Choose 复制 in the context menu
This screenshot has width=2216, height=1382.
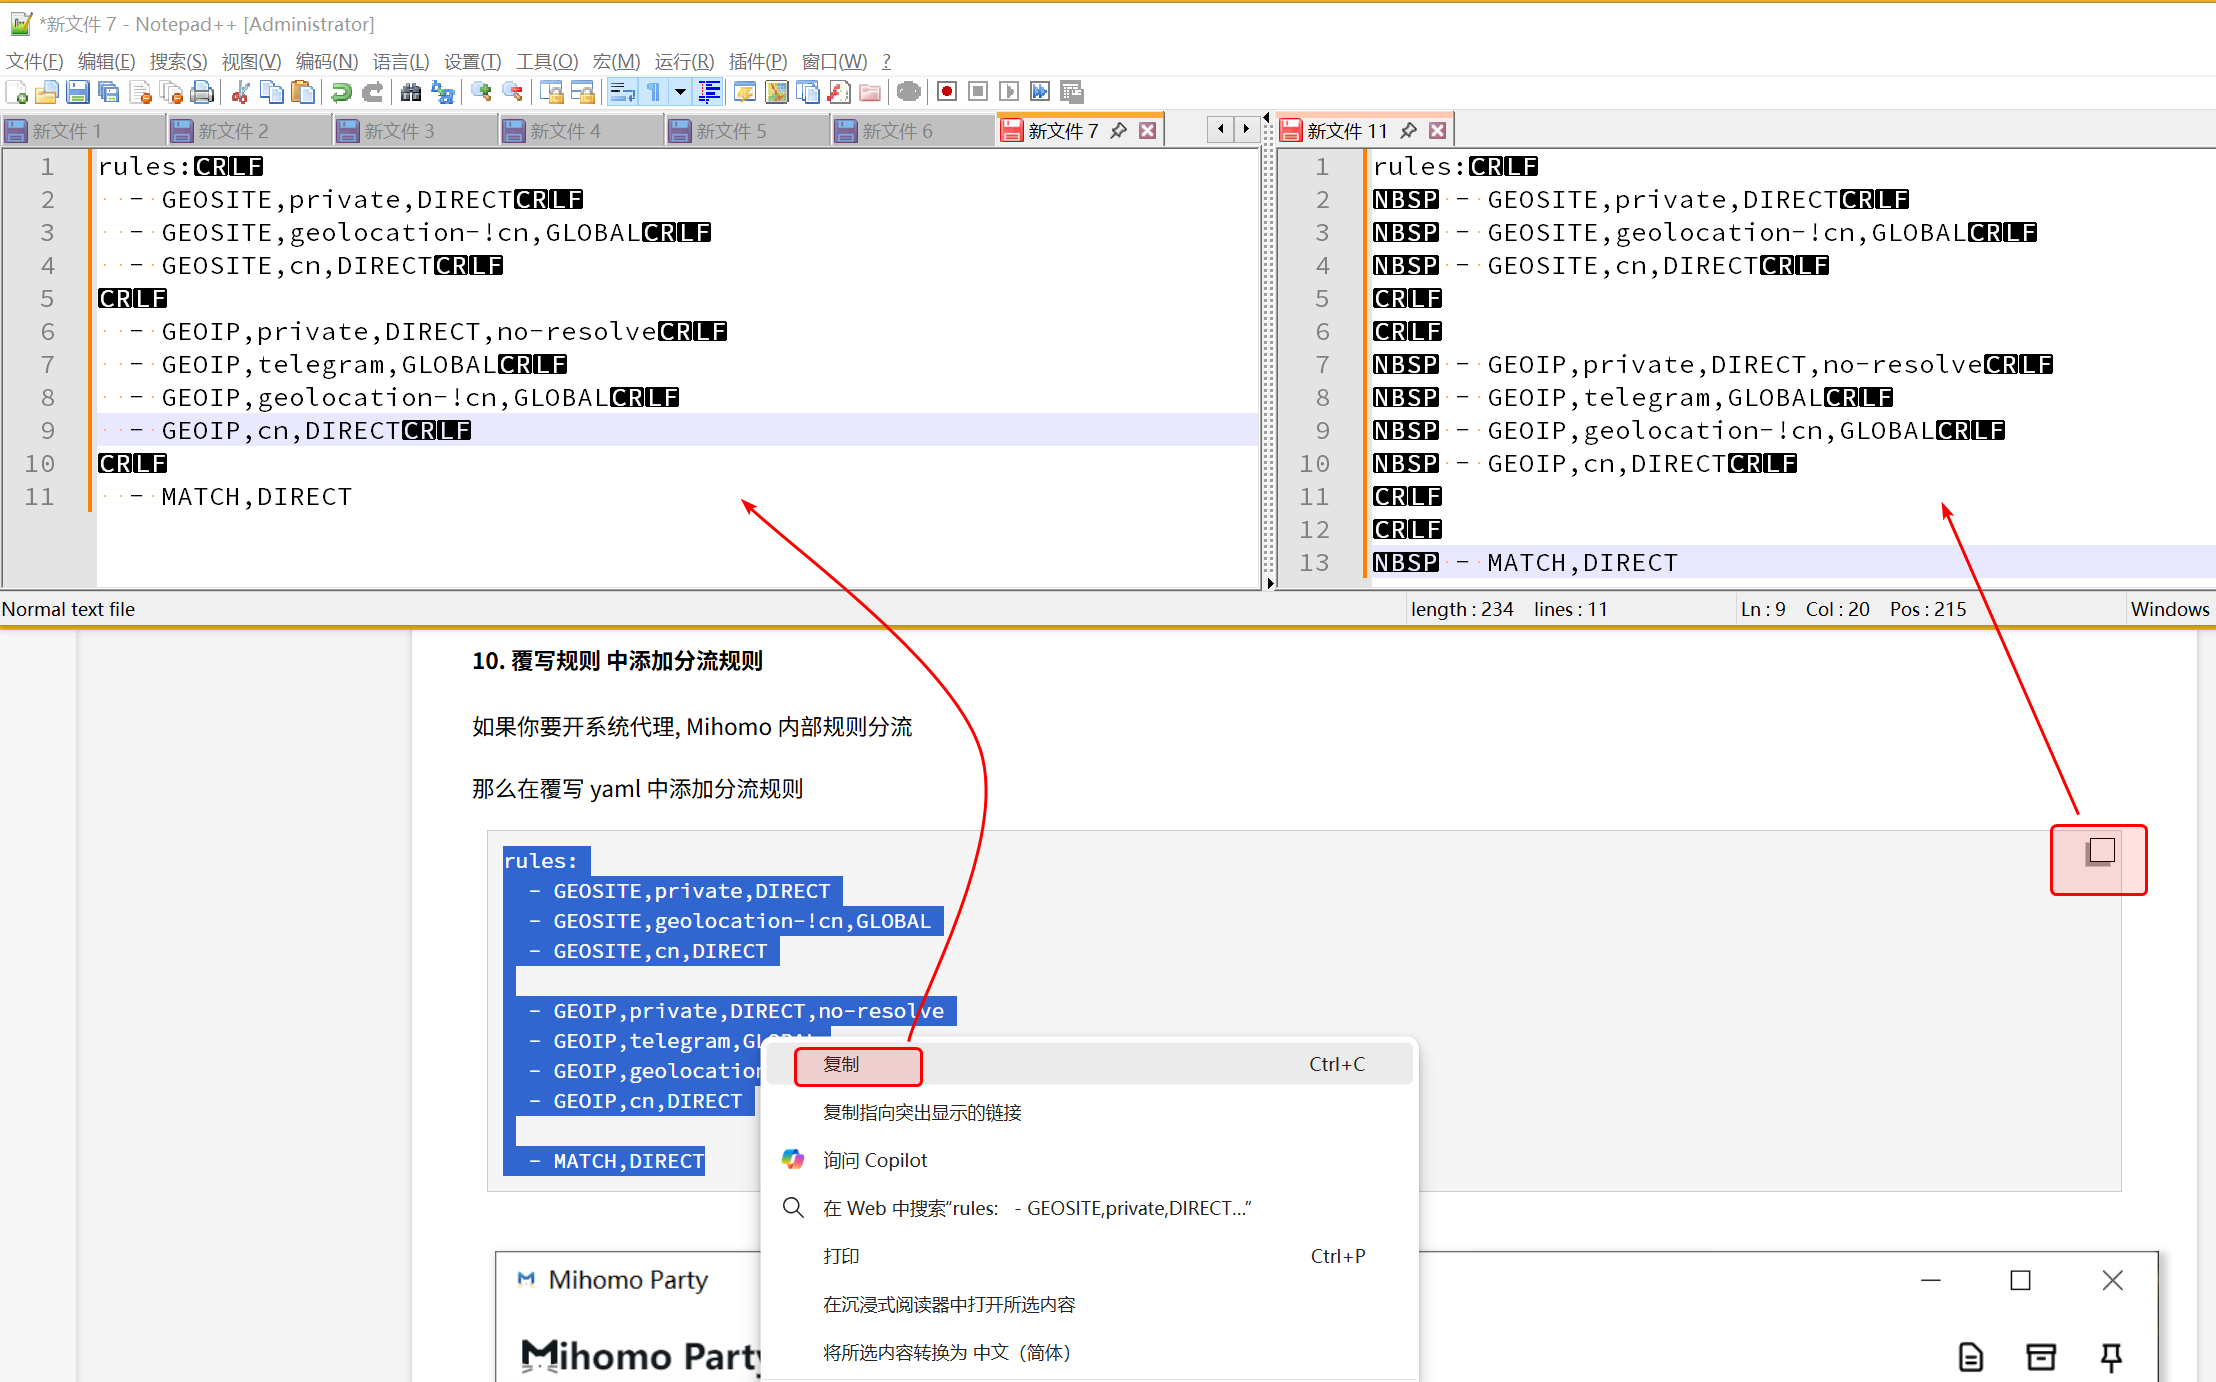[842, 1064]
